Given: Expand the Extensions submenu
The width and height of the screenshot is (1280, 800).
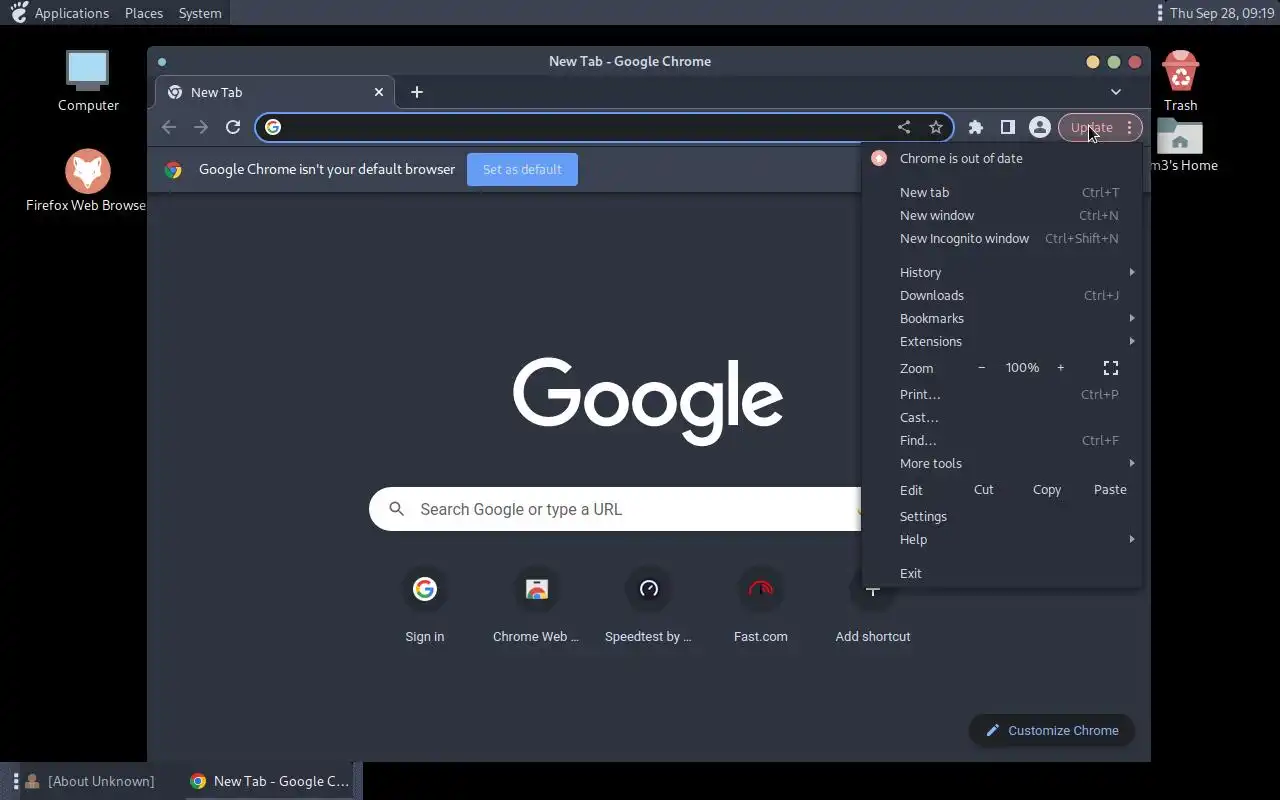Looking at the screenshot, I should tap(1001, 341).
